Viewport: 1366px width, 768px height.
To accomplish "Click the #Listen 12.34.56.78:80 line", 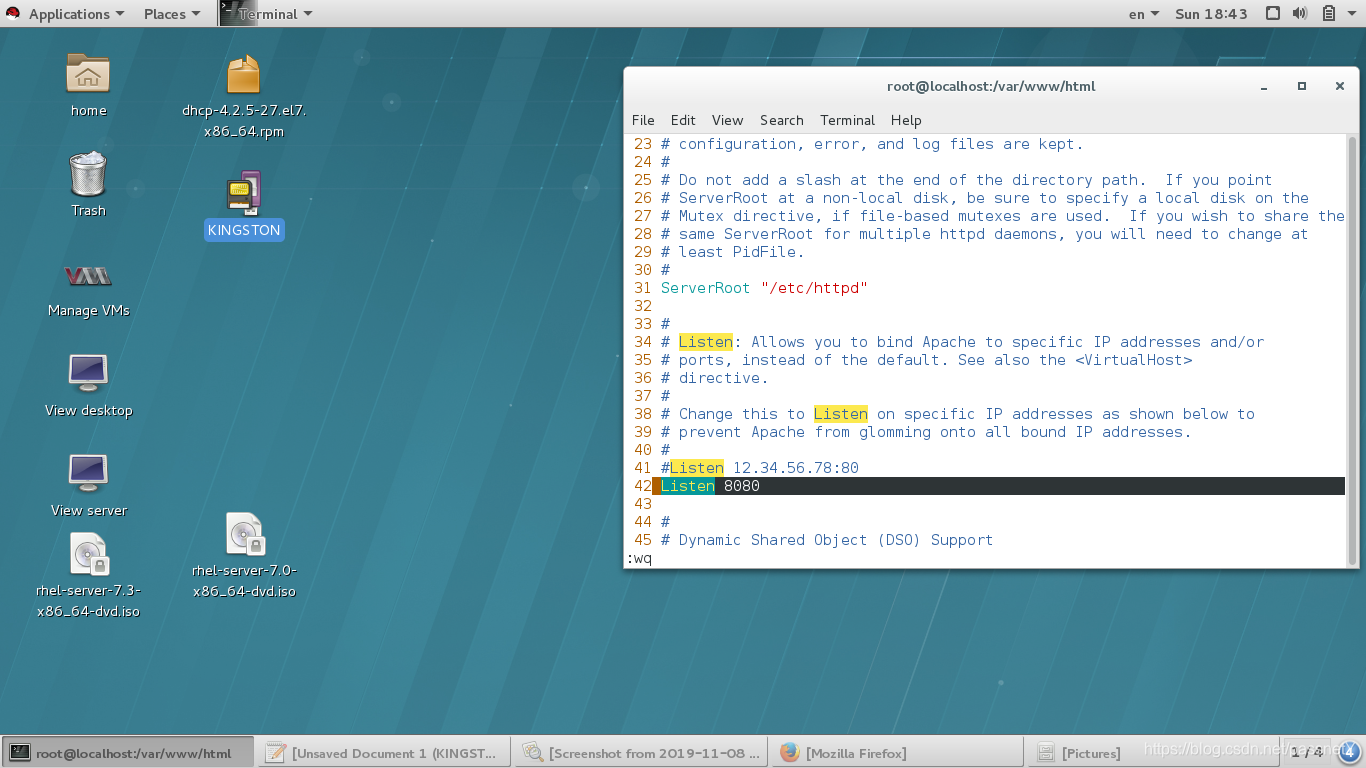I will 760,468.
